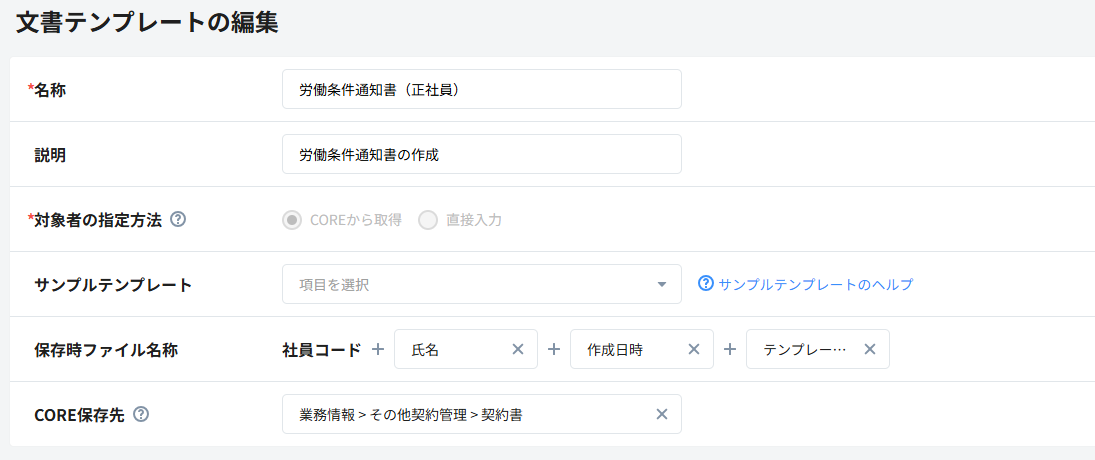
Task: Select the 直接入力 radio button
Action: [428, 220]
